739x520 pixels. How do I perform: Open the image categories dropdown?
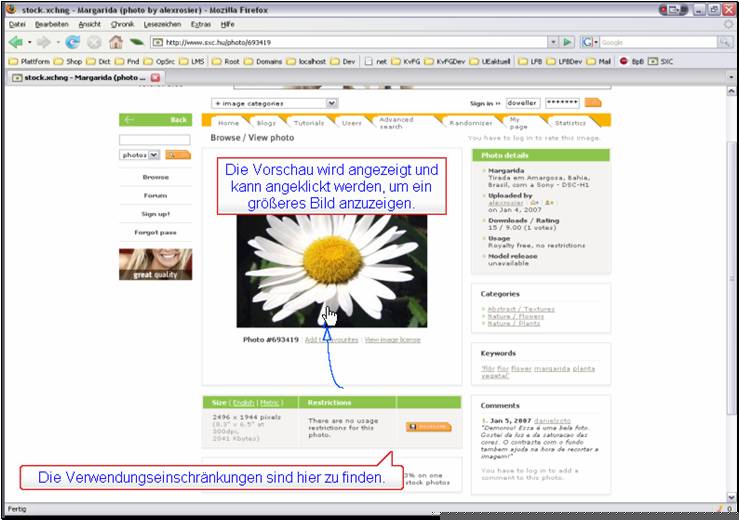point(274,103)
